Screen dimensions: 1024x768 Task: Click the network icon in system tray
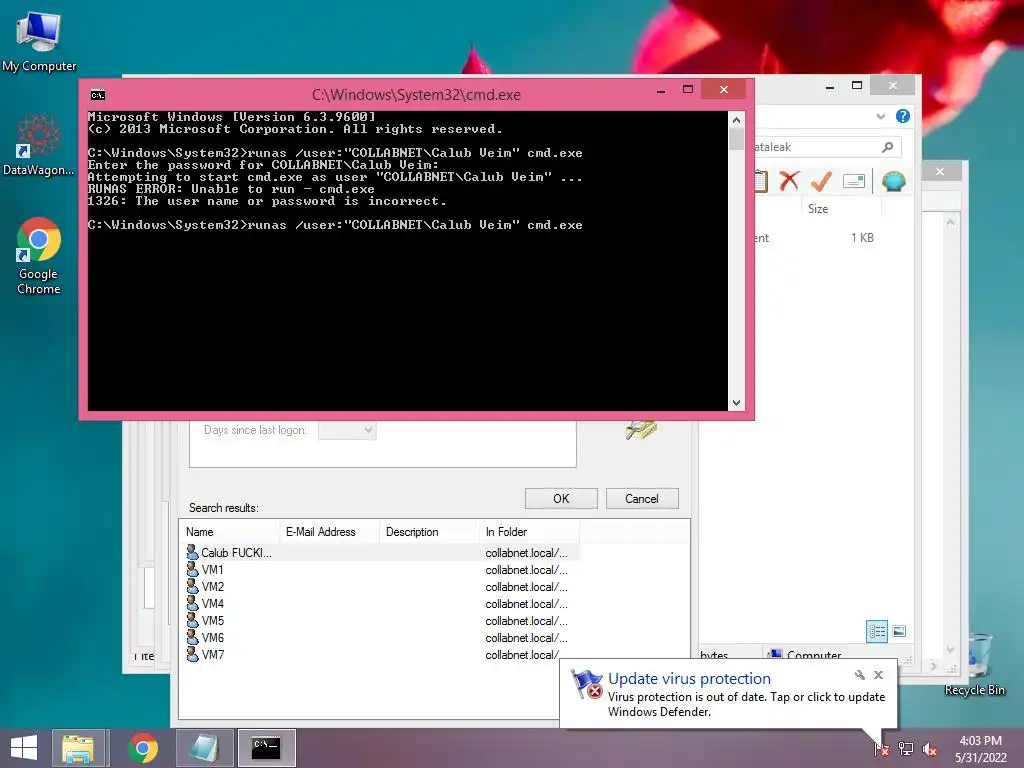coord(906,749)
